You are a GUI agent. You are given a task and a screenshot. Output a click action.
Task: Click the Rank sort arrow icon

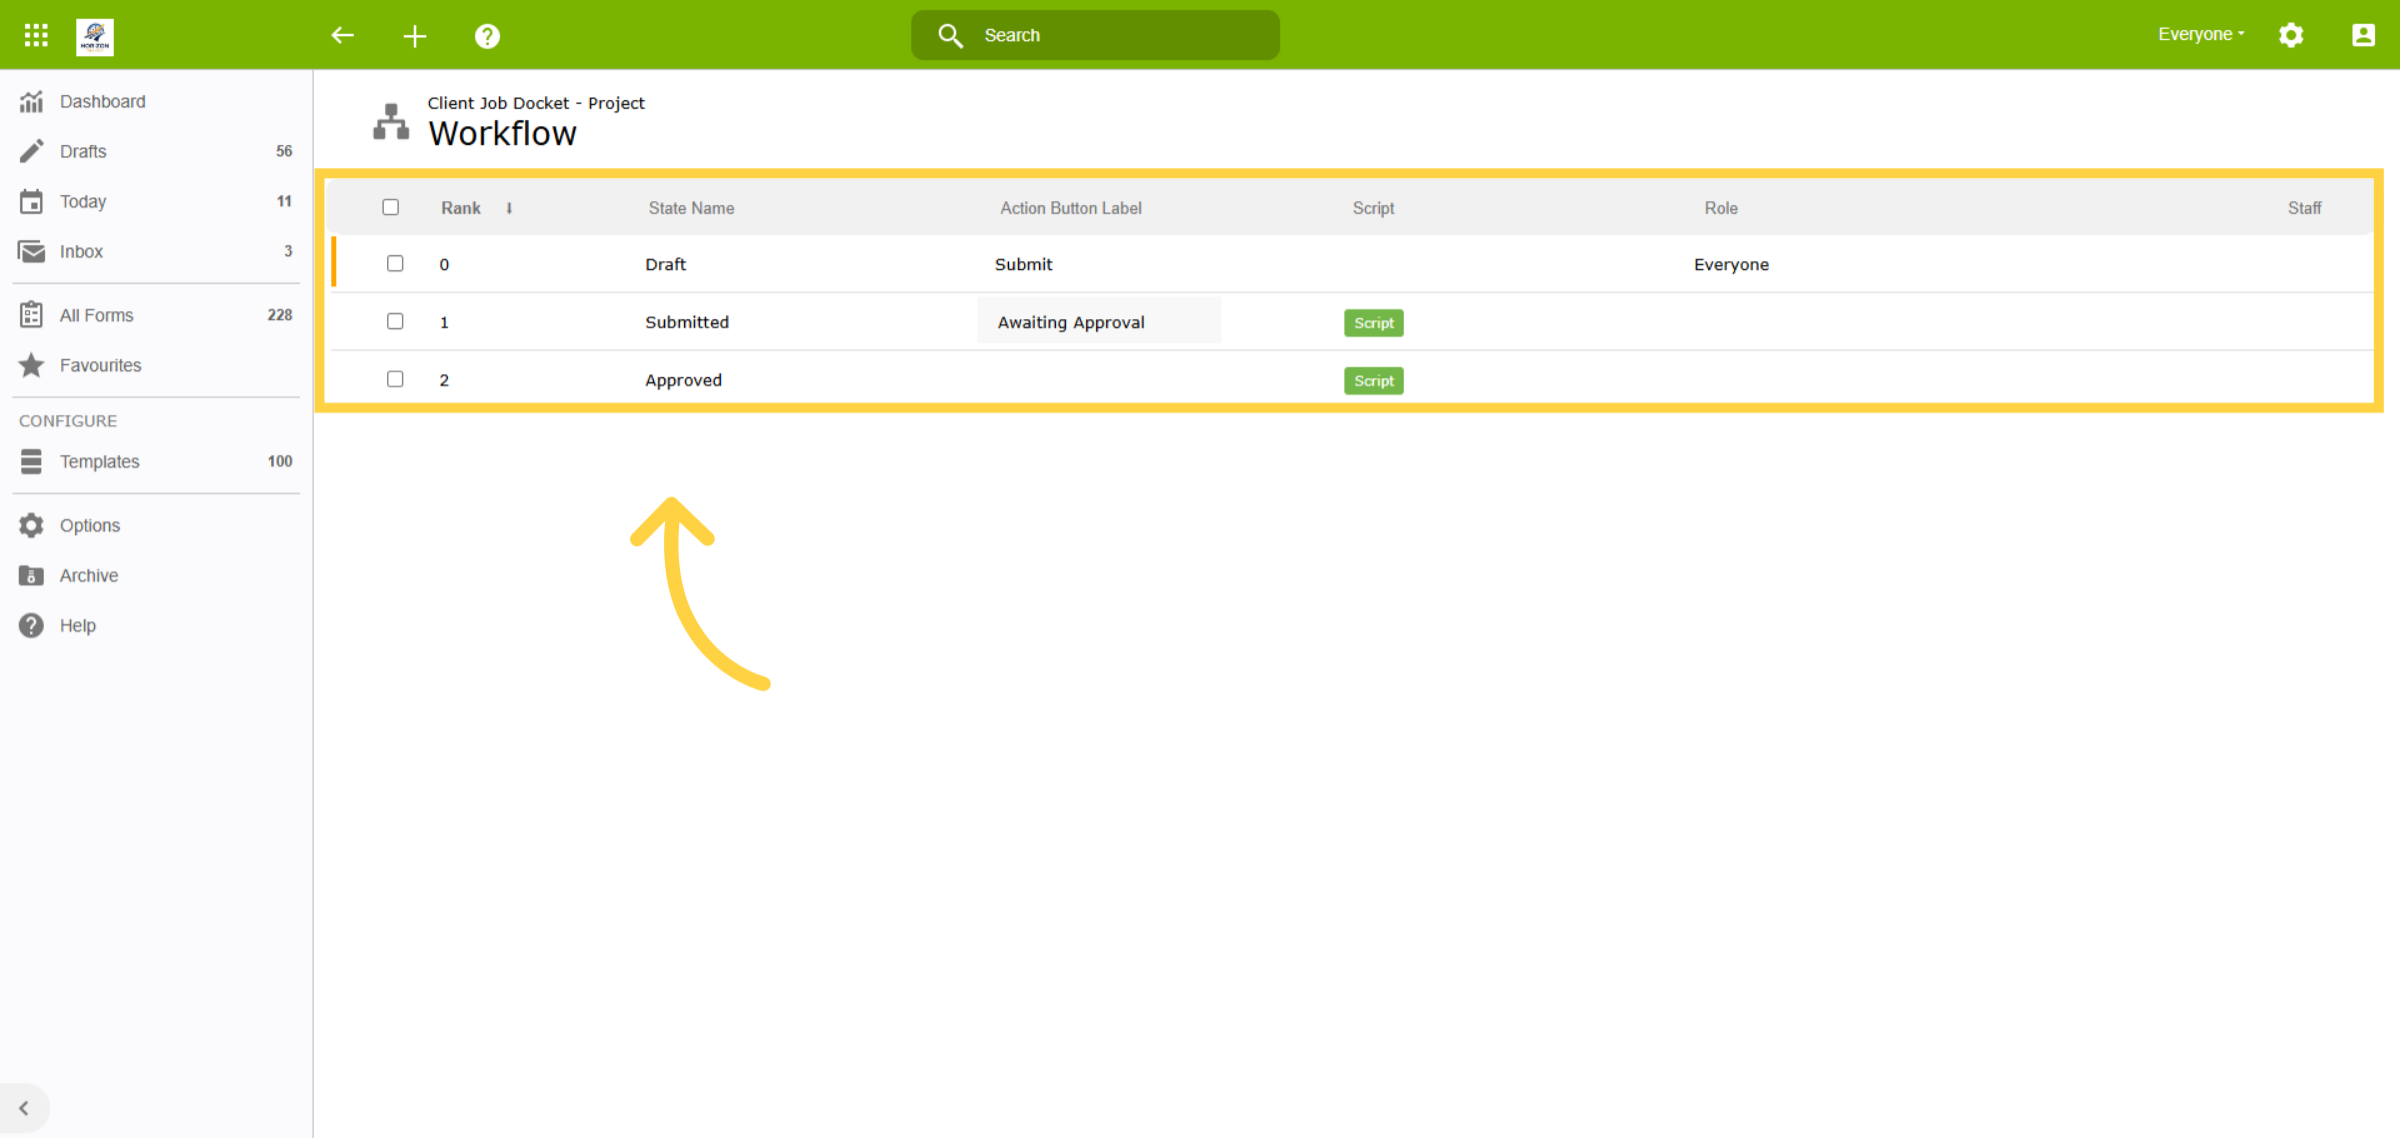coord(509,208)
